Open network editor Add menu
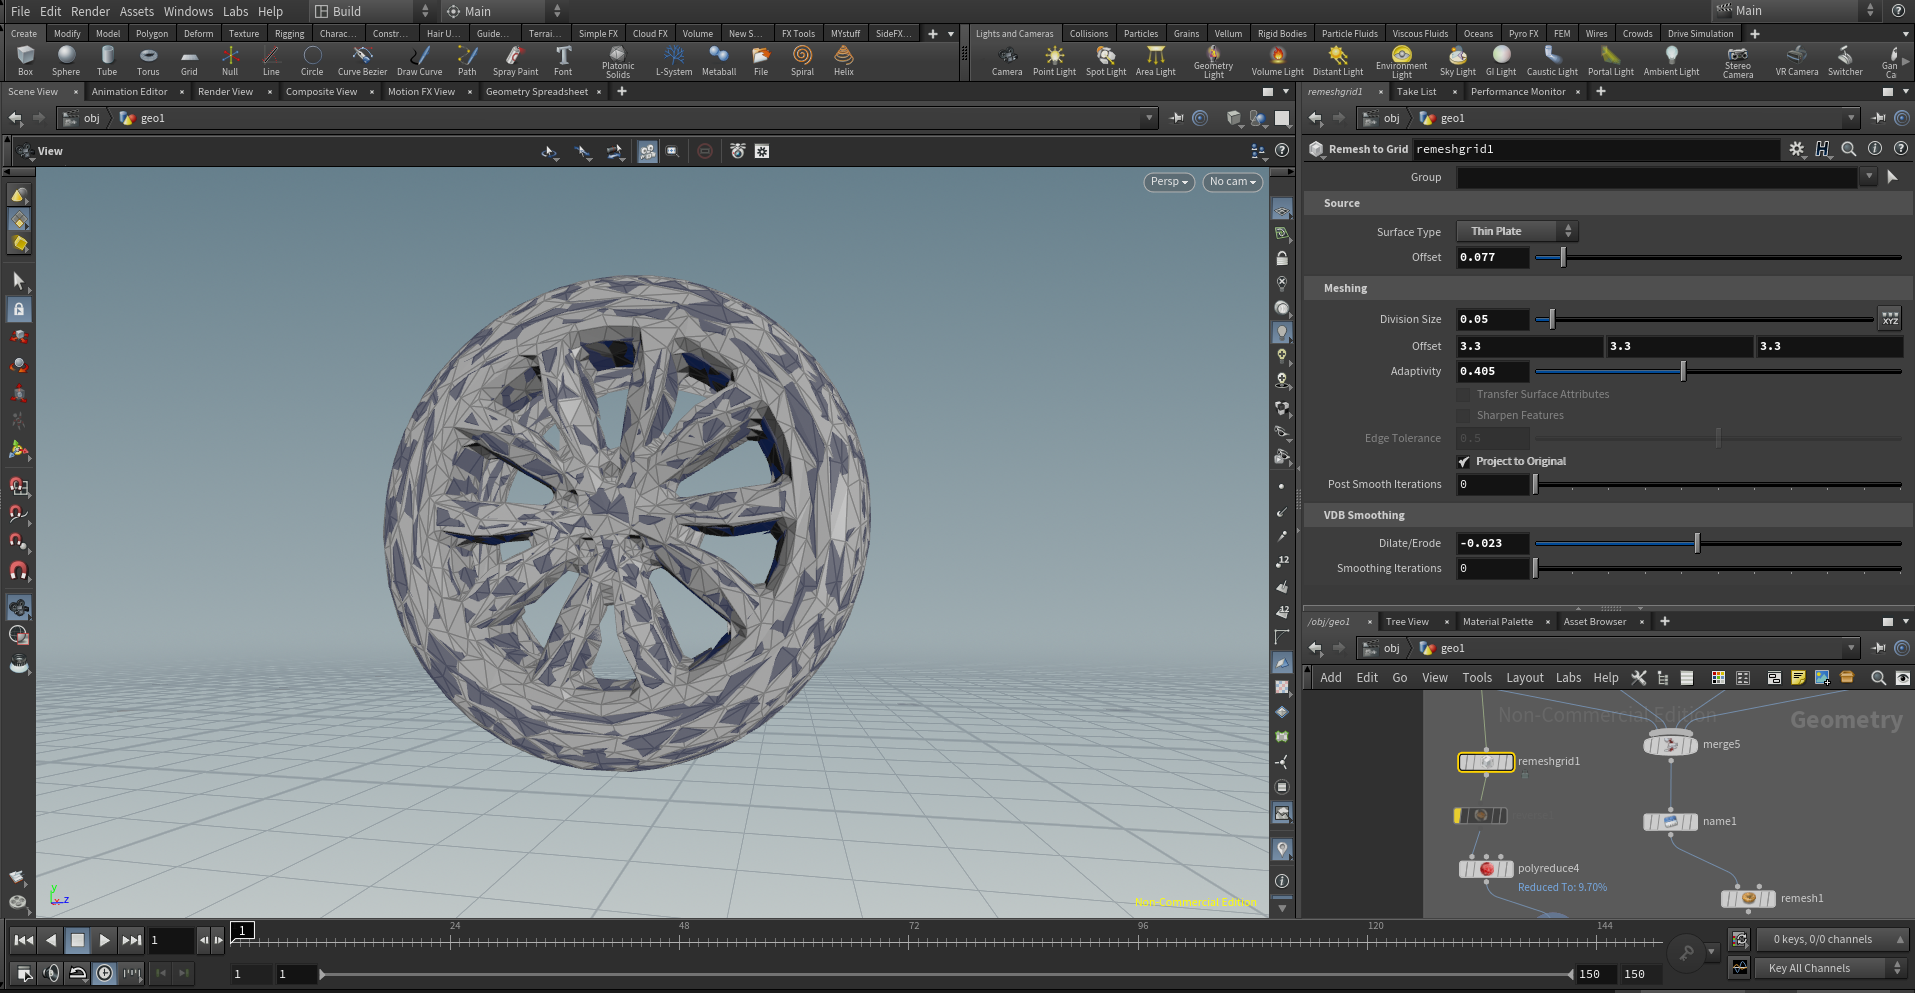 (x=1331, y=678)
